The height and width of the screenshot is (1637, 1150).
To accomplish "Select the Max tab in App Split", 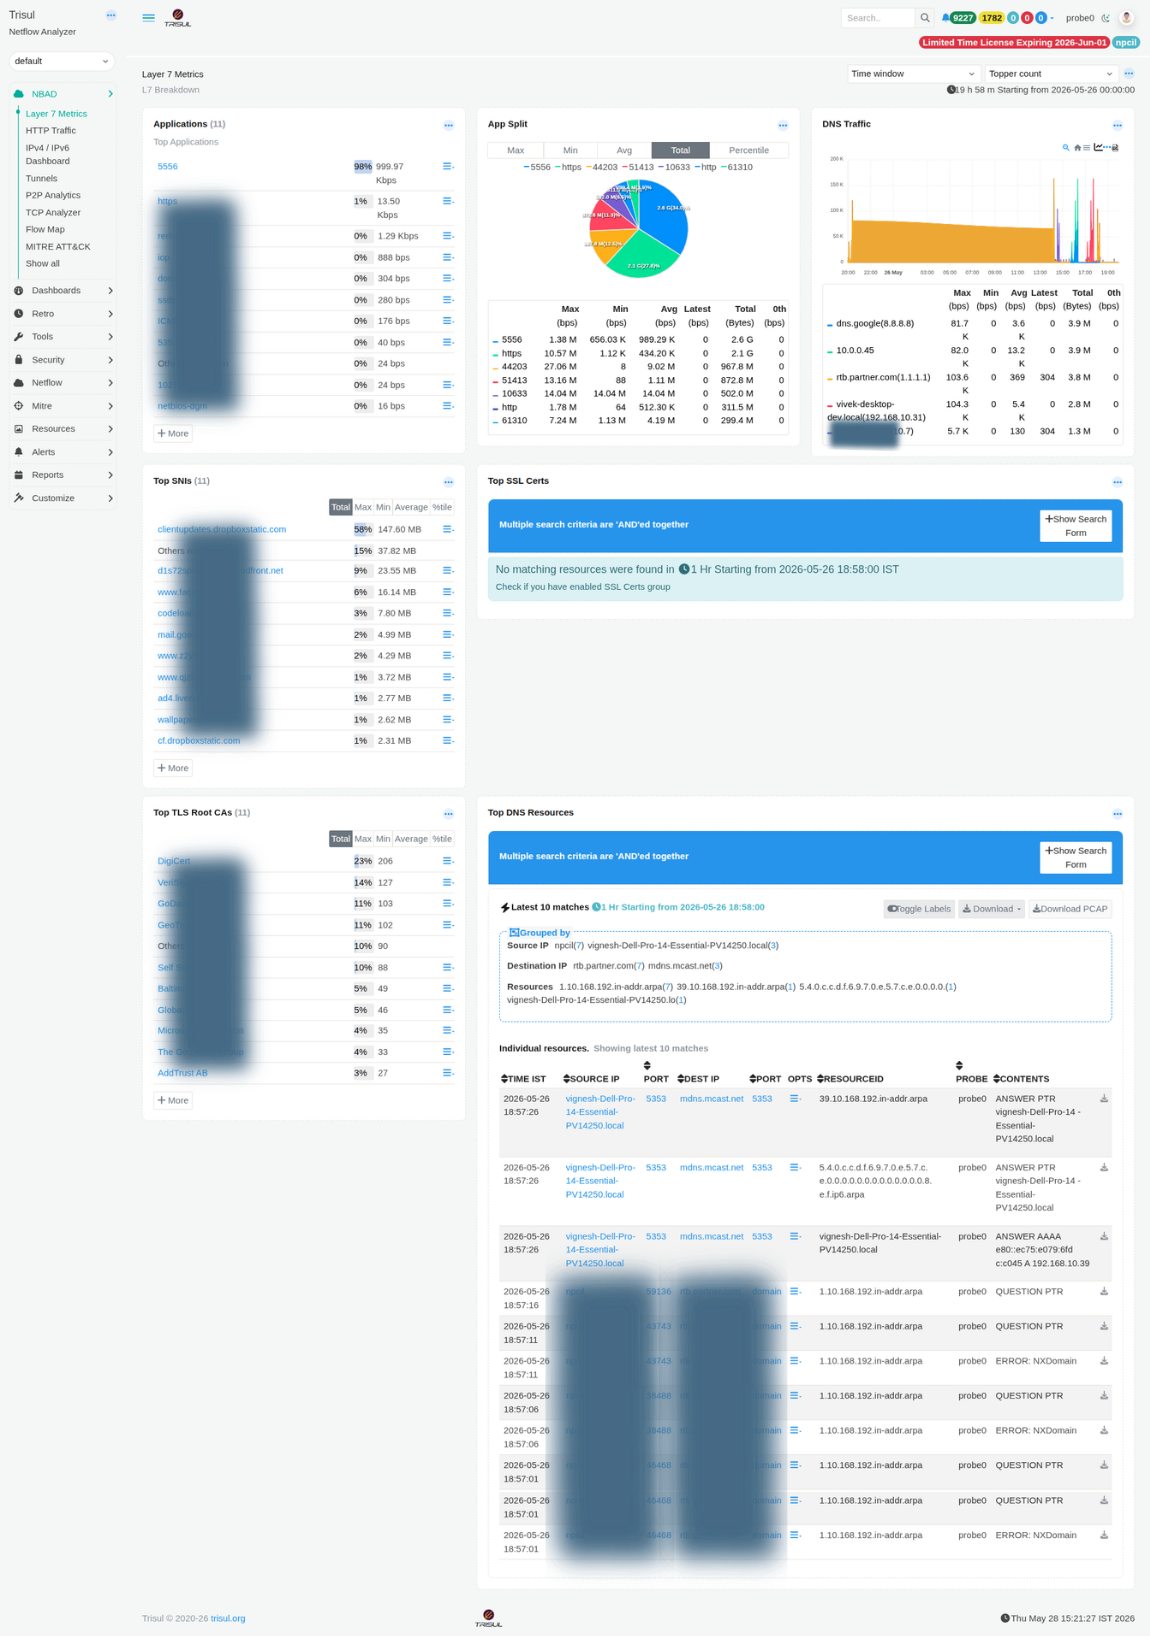I will coord(515,150).
